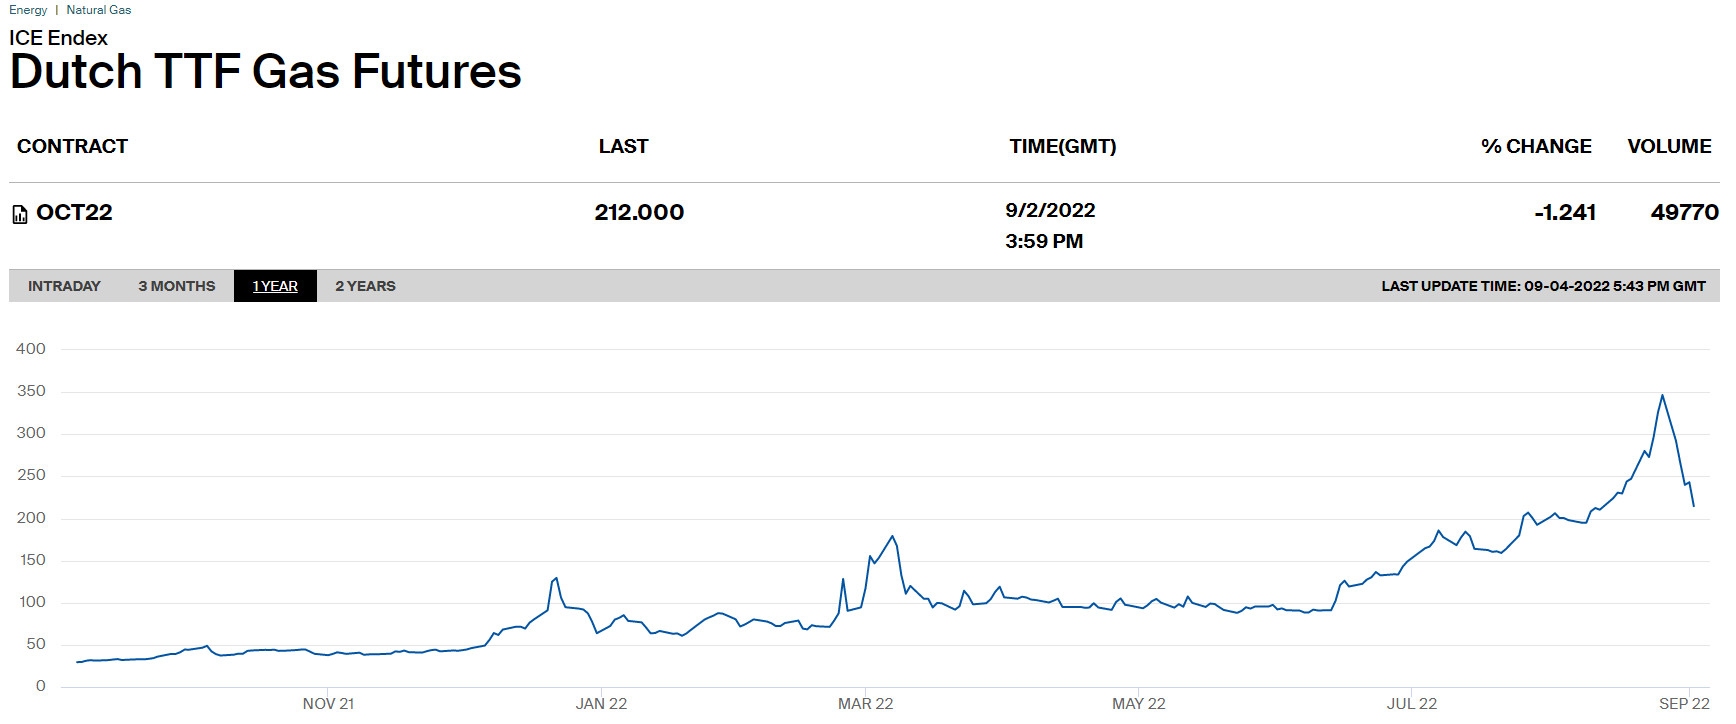Open the OCT22 contract report icon
1736x724 pixels.
(19, 214)
